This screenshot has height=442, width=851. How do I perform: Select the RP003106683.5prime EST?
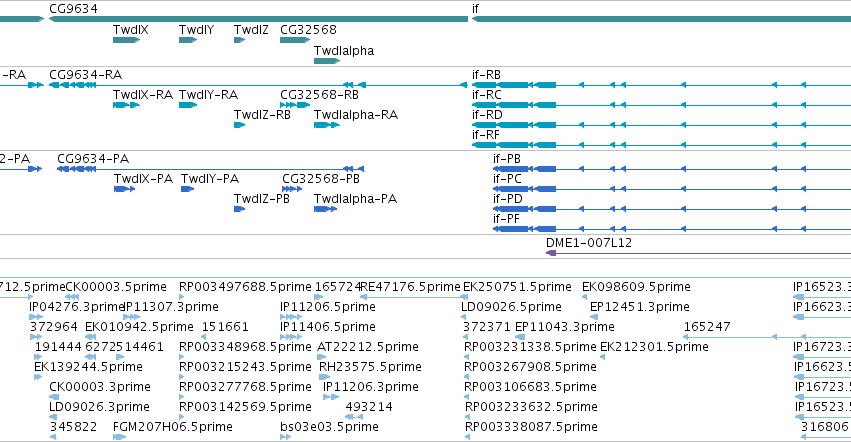click(467, 397)
